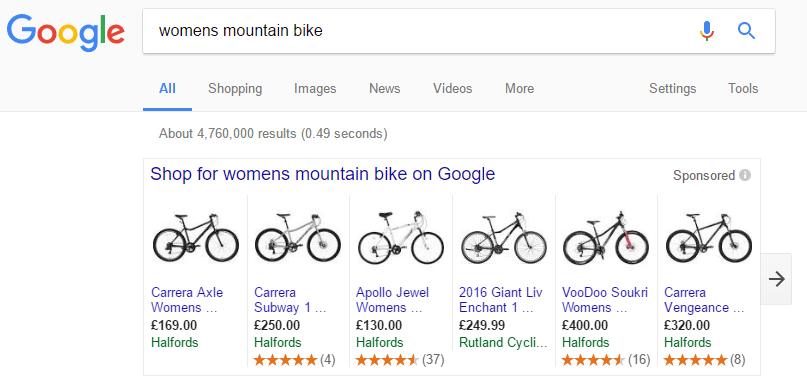Click the Google logo
The width and height of the screenshot is (807, 384).
(x=66, y=33)
